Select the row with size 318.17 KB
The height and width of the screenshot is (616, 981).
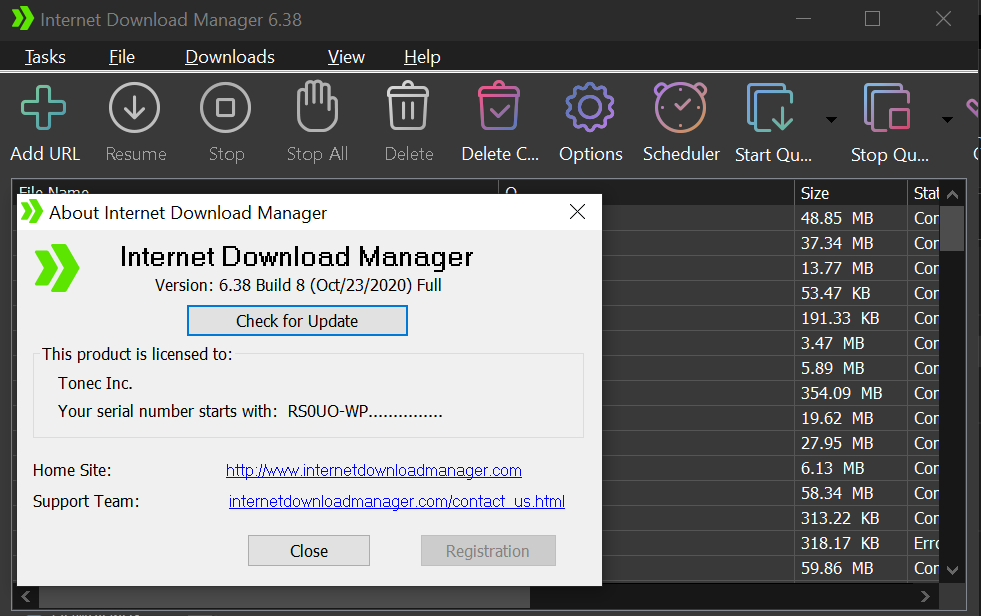[770, 543]
